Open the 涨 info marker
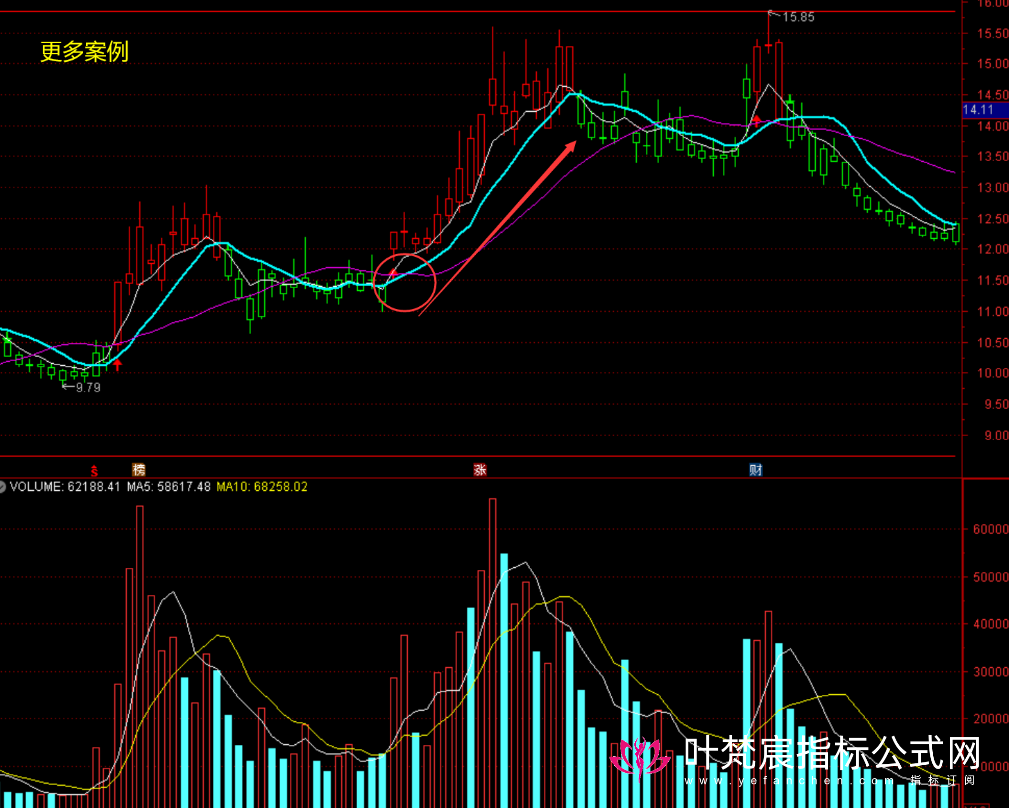The width and height of the screenshot is (1009, 808). tap(479, 470)
